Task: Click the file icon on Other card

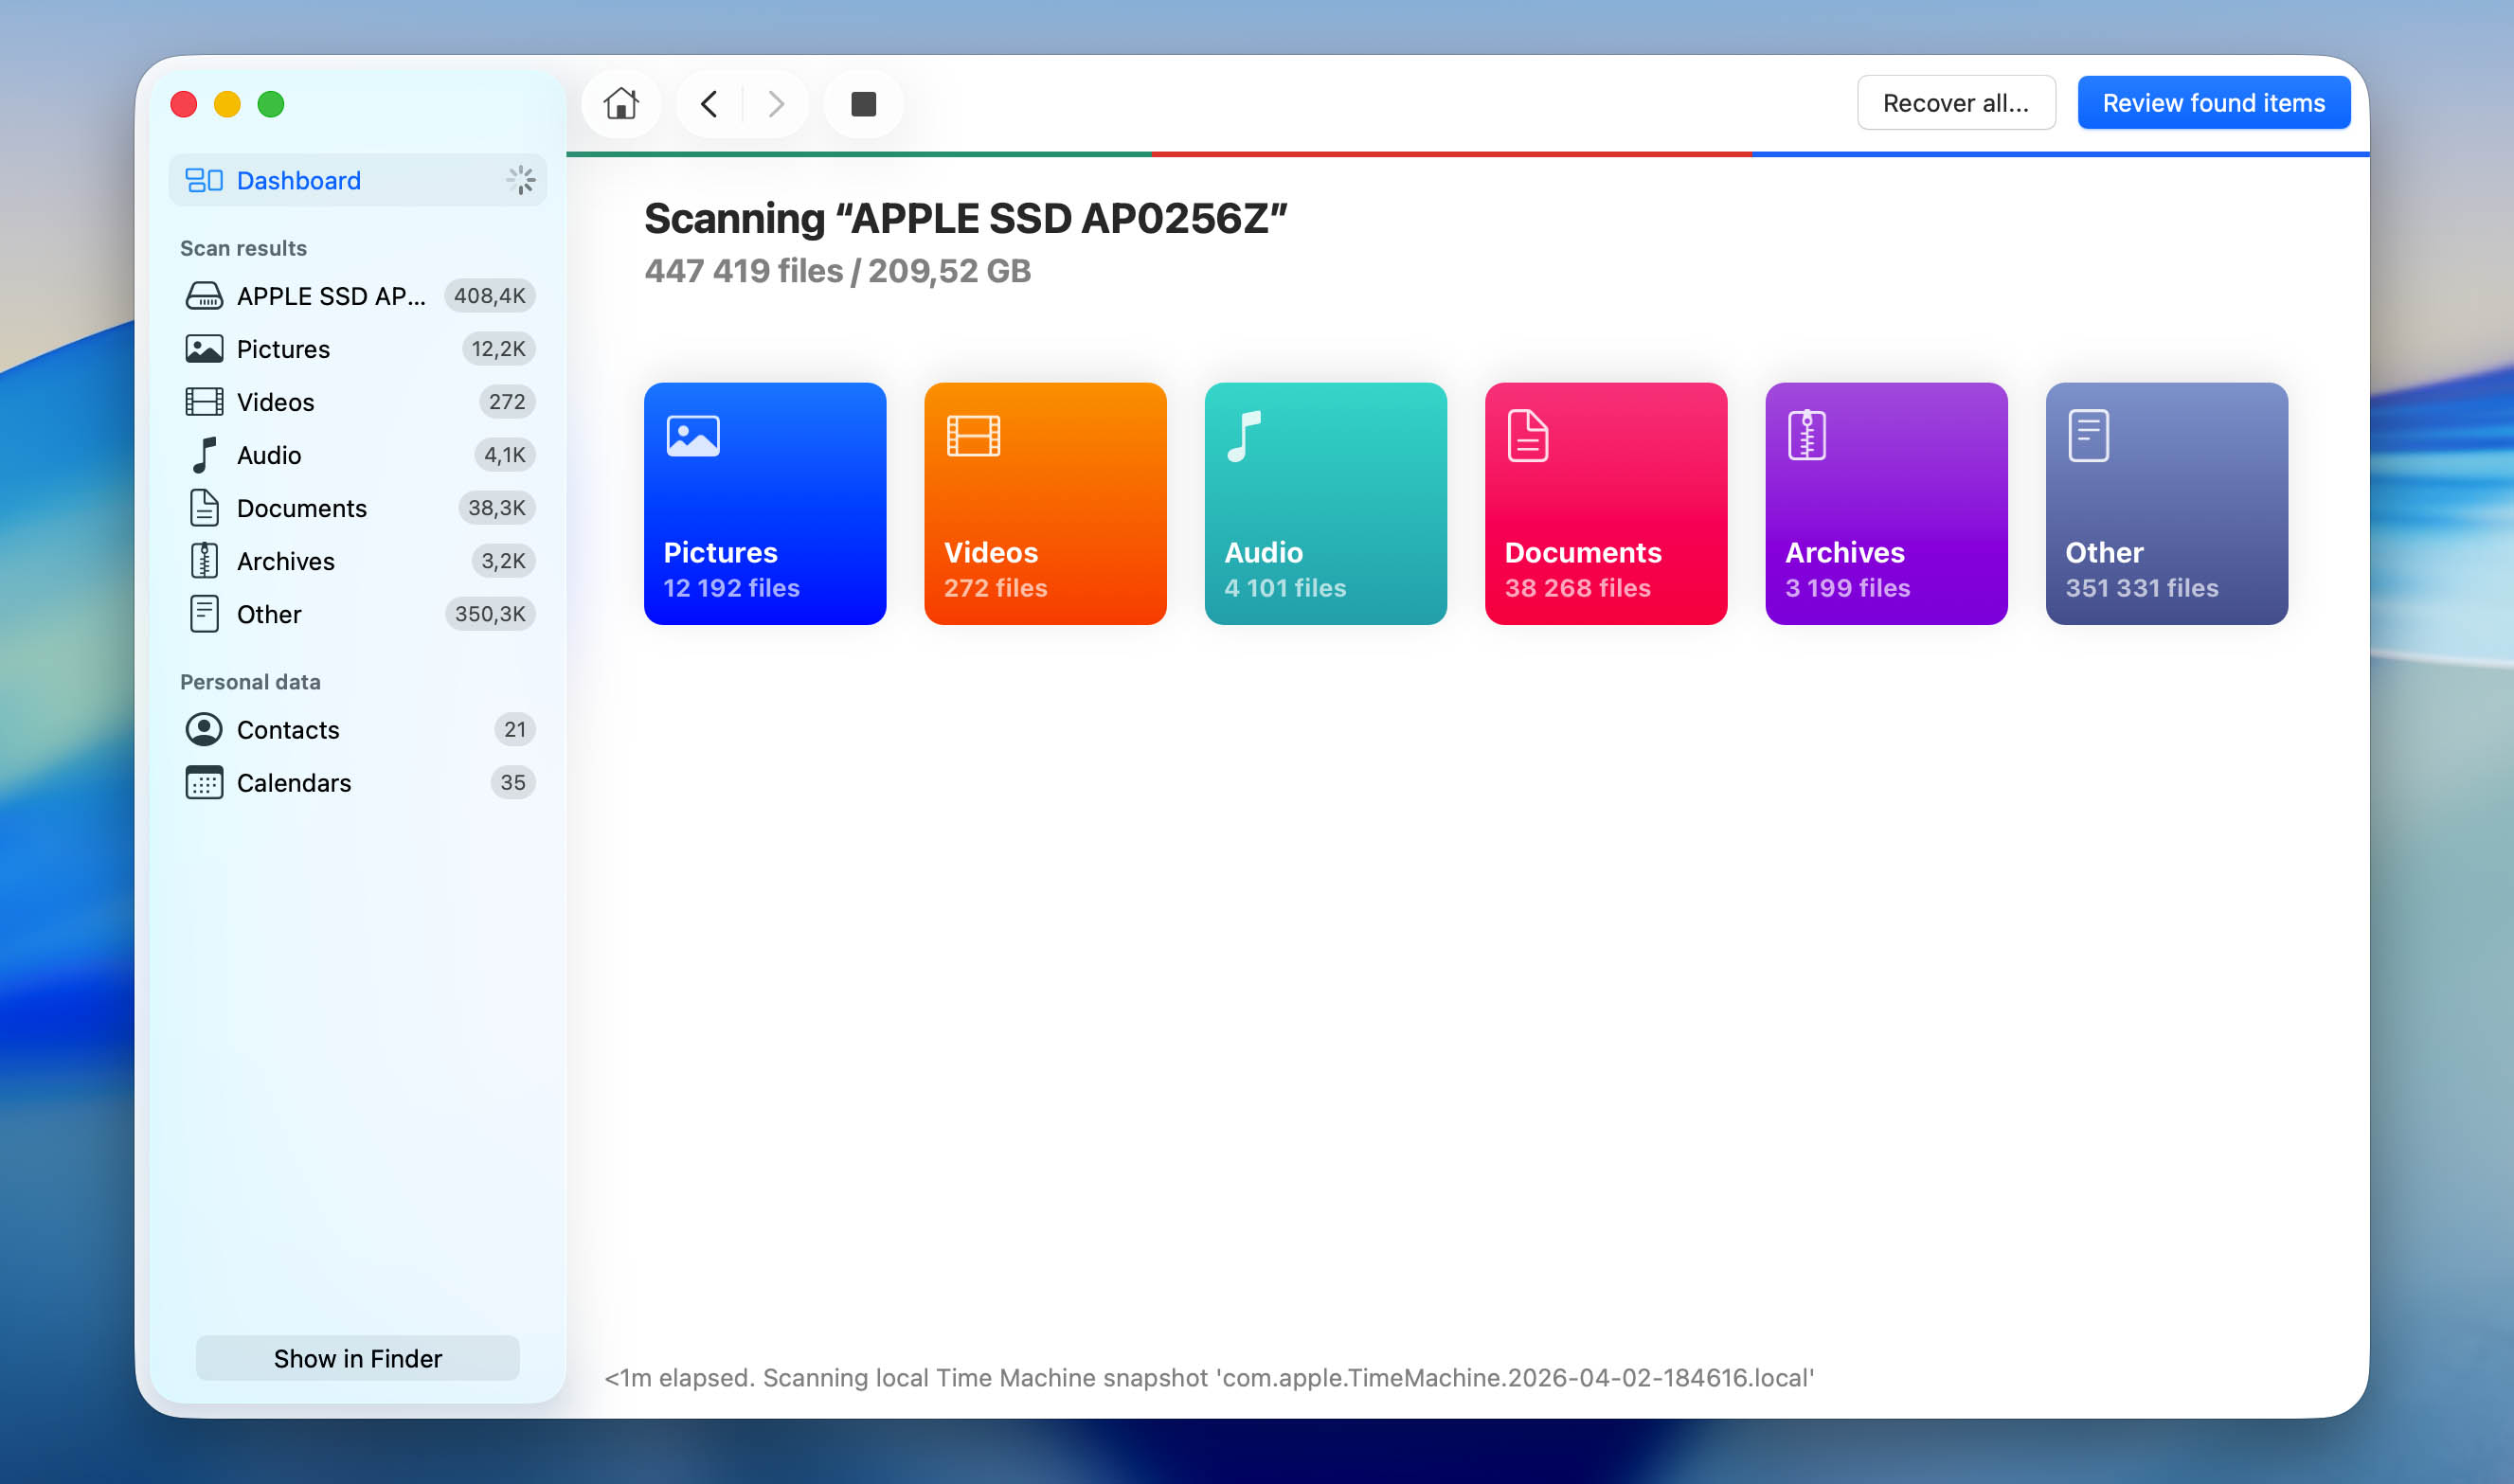Action: (x=2088, y=436)
